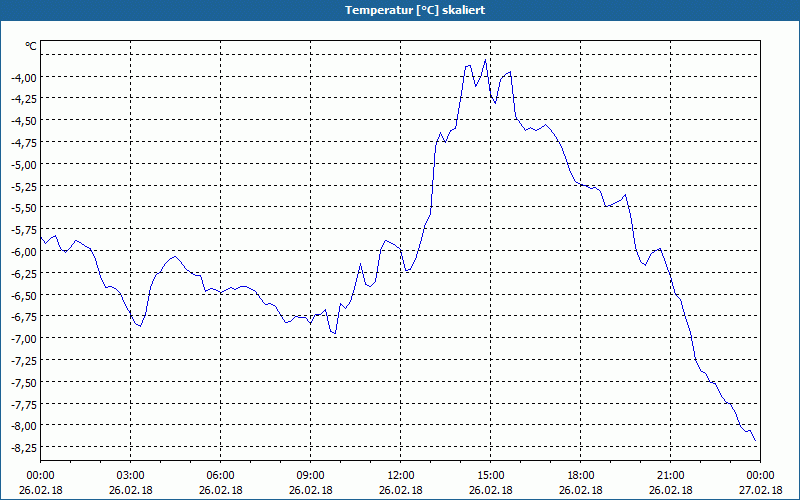Click the 27.02.18 date label

[761, 490]
